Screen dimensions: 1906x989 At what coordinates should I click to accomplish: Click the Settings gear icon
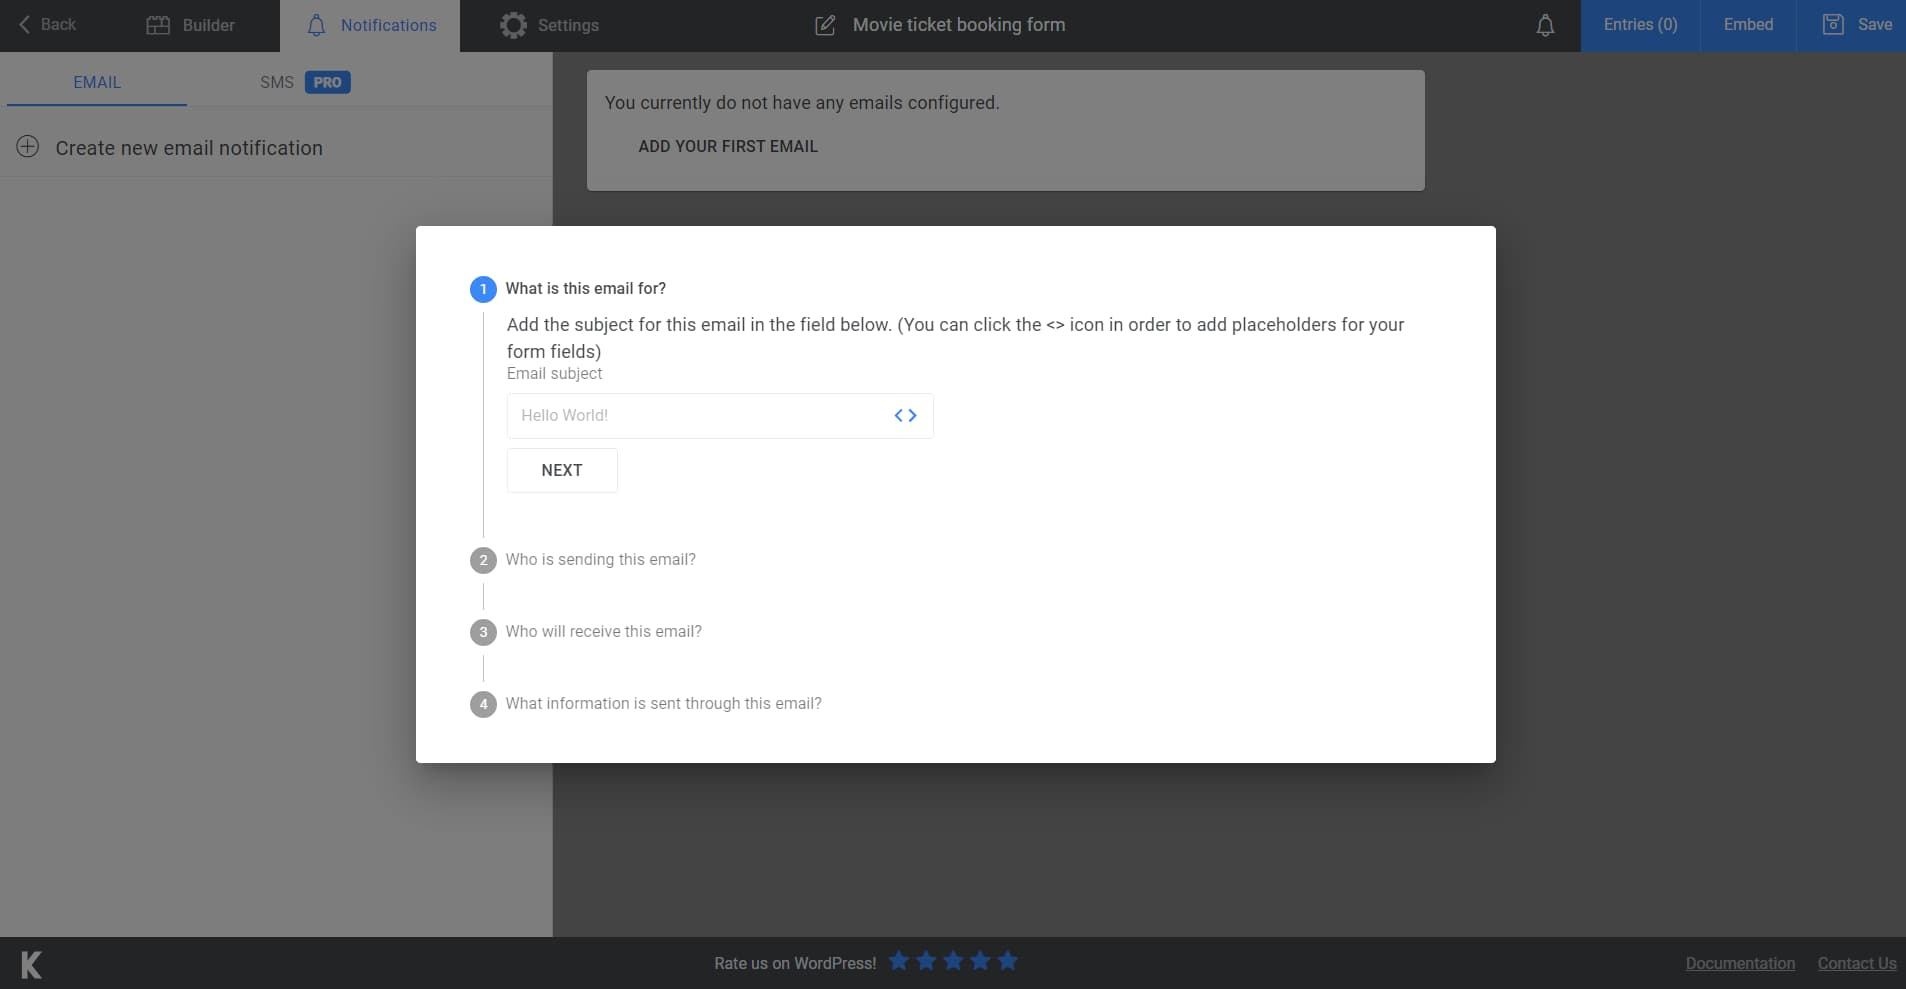point(513,24)
